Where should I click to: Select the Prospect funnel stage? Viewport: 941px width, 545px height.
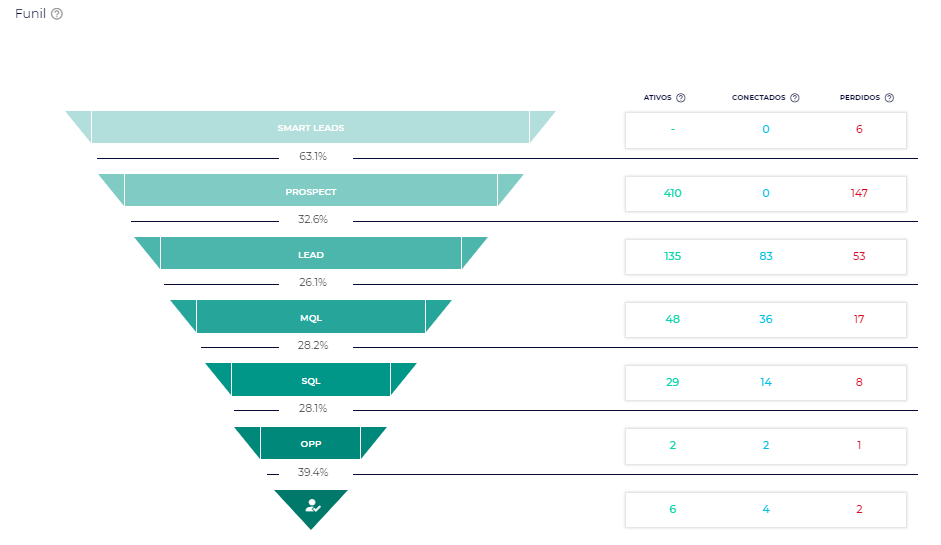pos(310,191)
